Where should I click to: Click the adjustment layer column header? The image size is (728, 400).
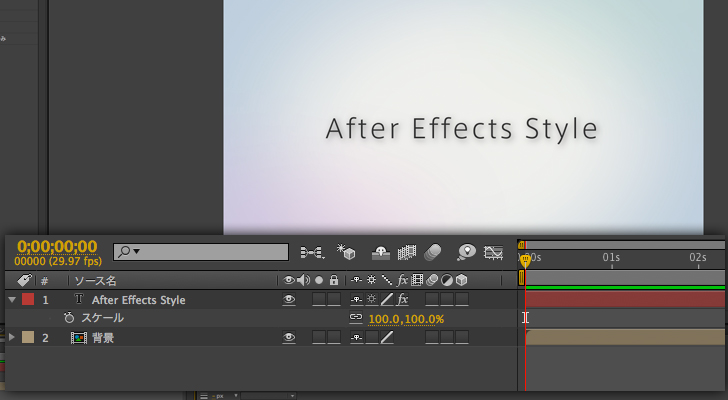[x=447, y=280]
